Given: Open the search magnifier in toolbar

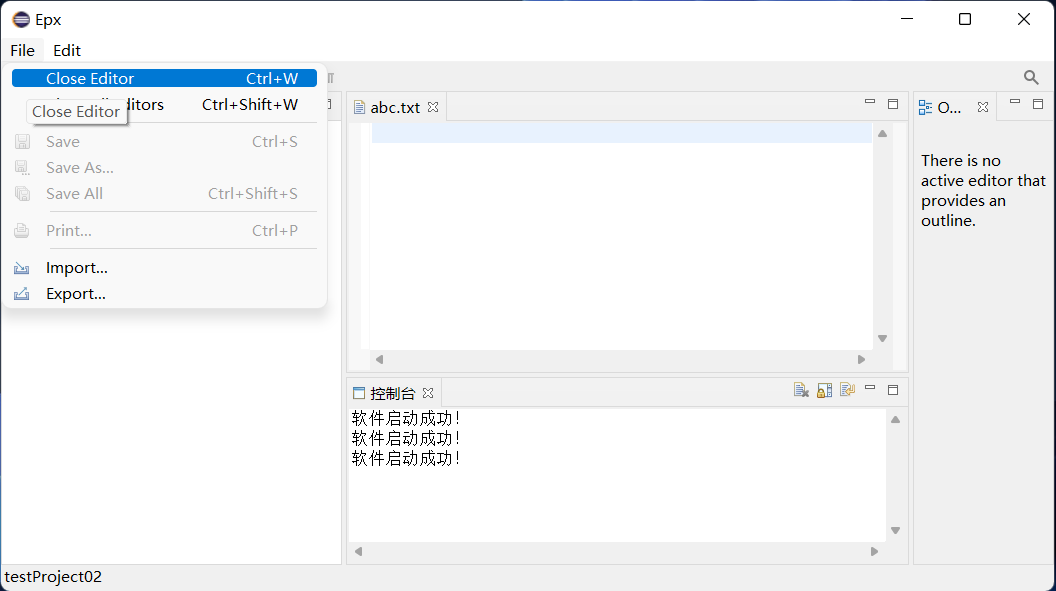Looking at the screenshot, I should point(1031,77).
